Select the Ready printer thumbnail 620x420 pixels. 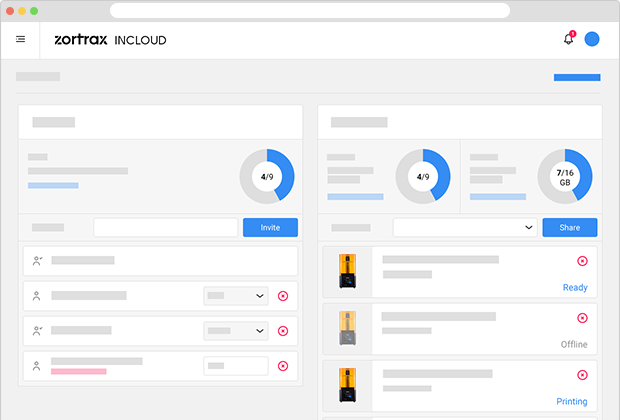(x=347, y=272)
